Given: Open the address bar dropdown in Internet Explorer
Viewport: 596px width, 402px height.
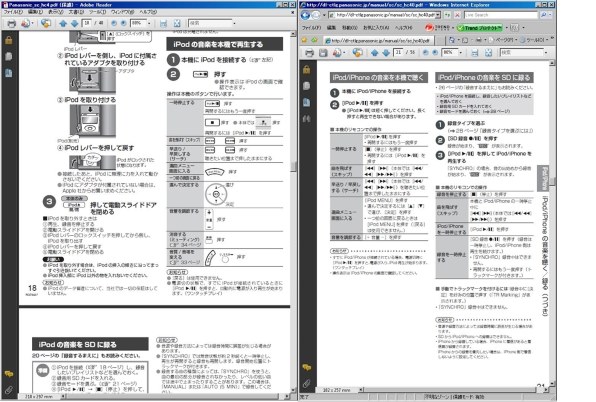Looking at the screenshot, I should (x=438, y=15).
